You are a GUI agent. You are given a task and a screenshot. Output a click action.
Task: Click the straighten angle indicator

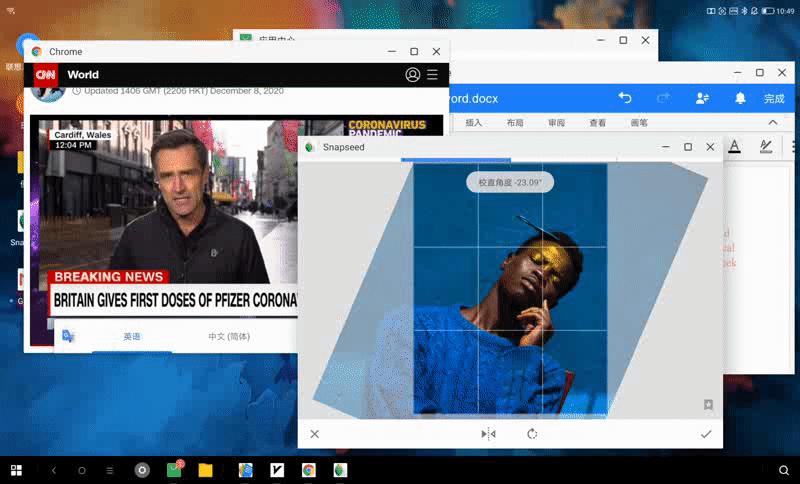pos(509,183)
